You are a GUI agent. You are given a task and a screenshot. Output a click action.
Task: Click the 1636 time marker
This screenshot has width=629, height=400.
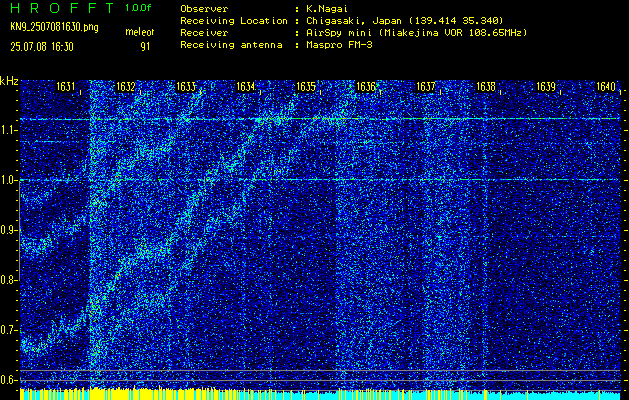tap(366, 86)
